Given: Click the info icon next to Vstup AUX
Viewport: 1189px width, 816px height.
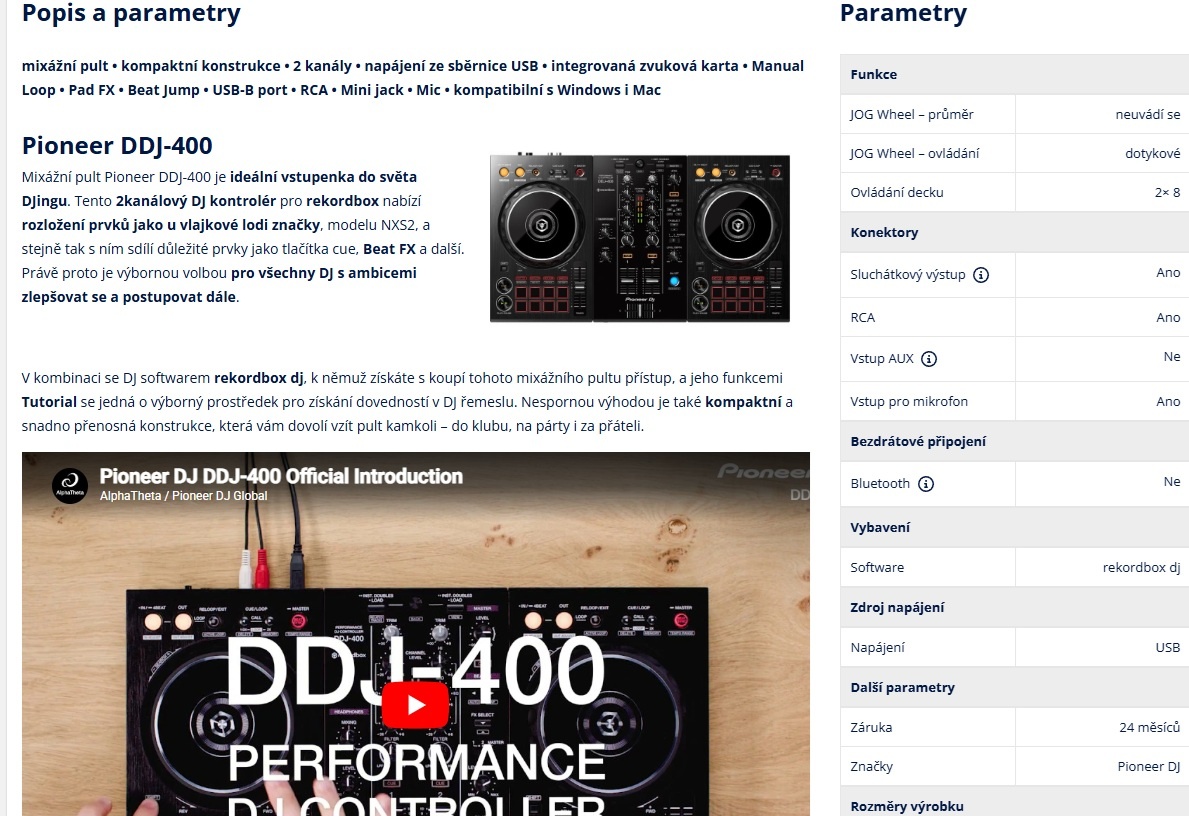Looking at the screenshot, I should click(929, 359).
